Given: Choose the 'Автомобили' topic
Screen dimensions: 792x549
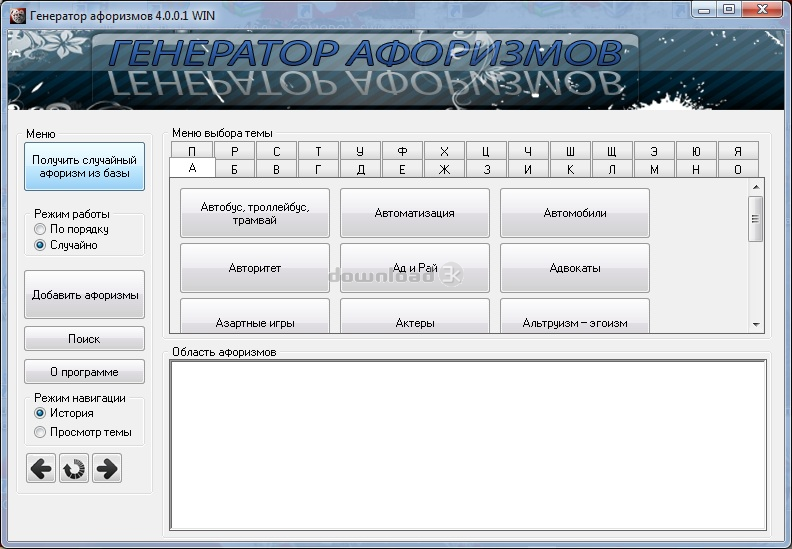Looking at the screenshot, I should (x=575, y=213).
